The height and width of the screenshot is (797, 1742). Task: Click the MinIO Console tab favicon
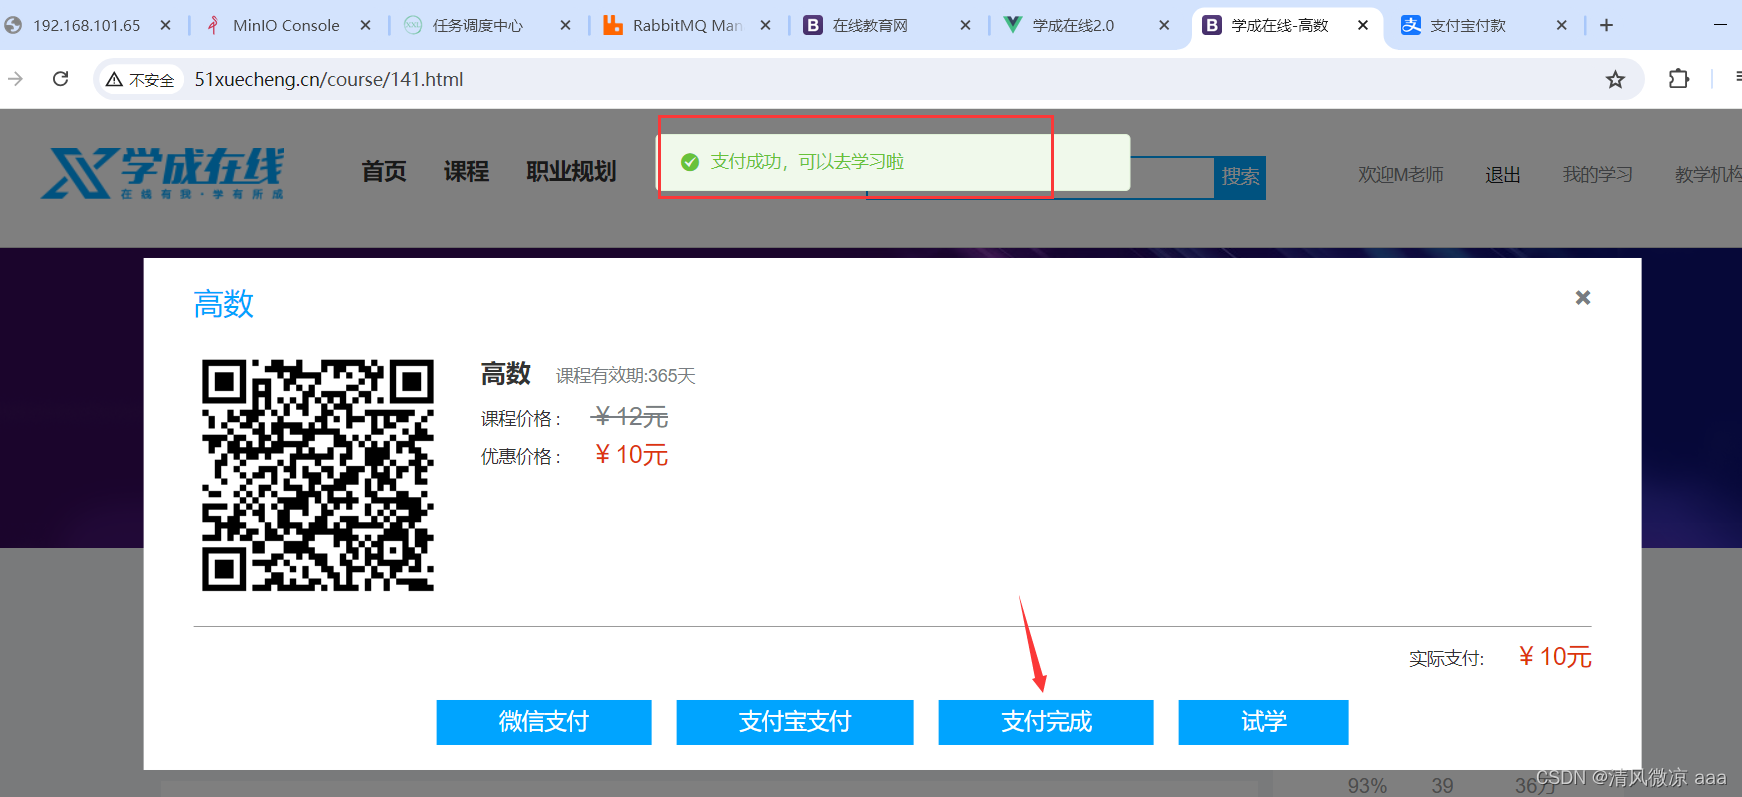coord(212,25)
